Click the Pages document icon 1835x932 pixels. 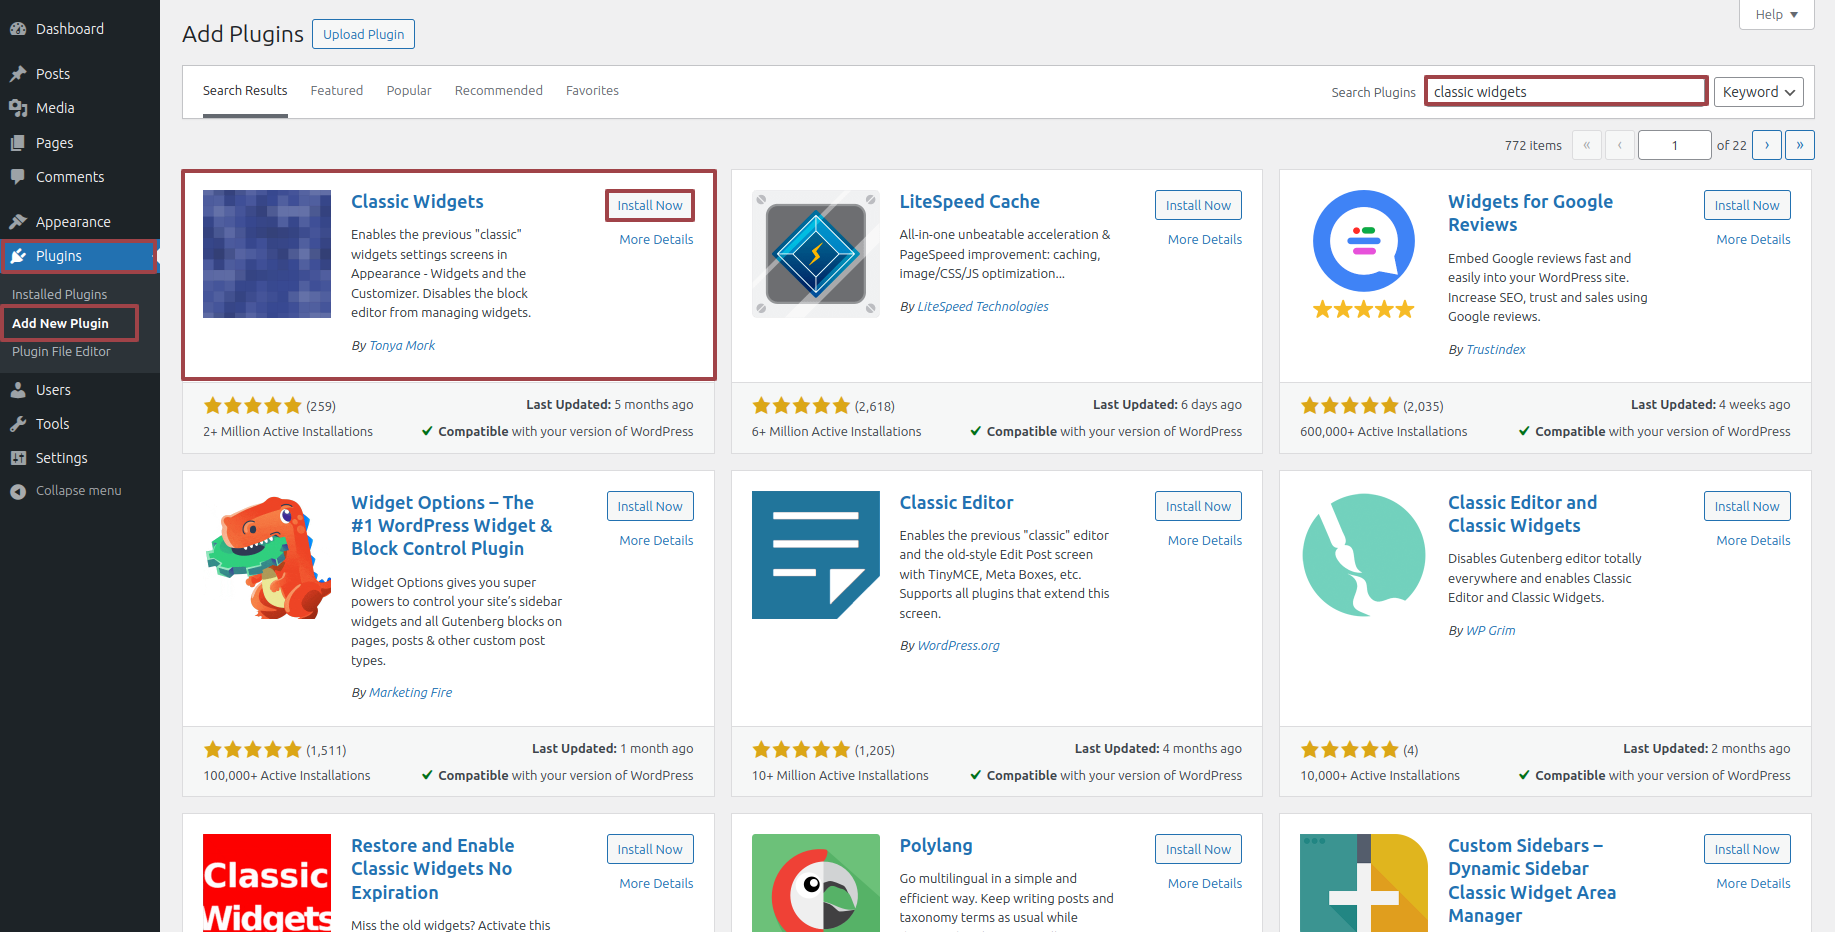(18, 143)
